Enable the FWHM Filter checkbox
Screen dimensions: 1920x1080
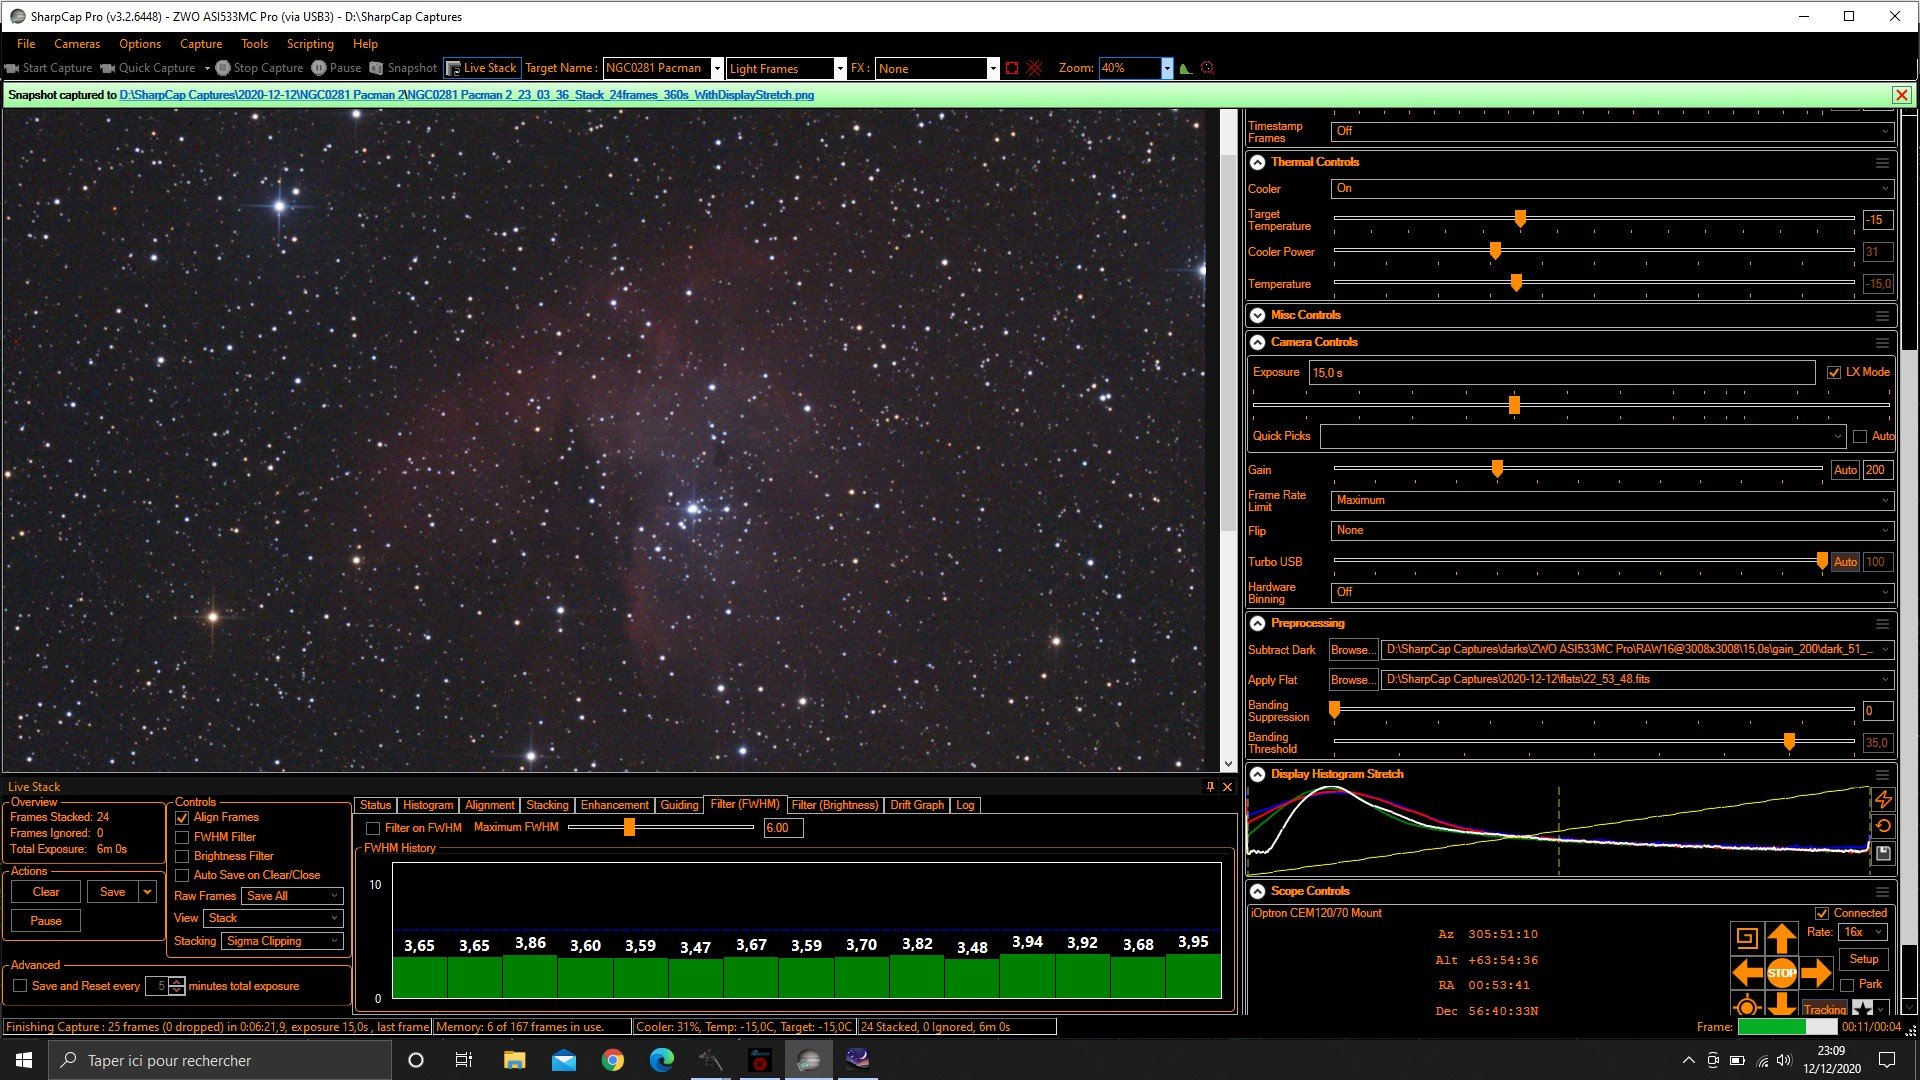click(x=182, y=837)
